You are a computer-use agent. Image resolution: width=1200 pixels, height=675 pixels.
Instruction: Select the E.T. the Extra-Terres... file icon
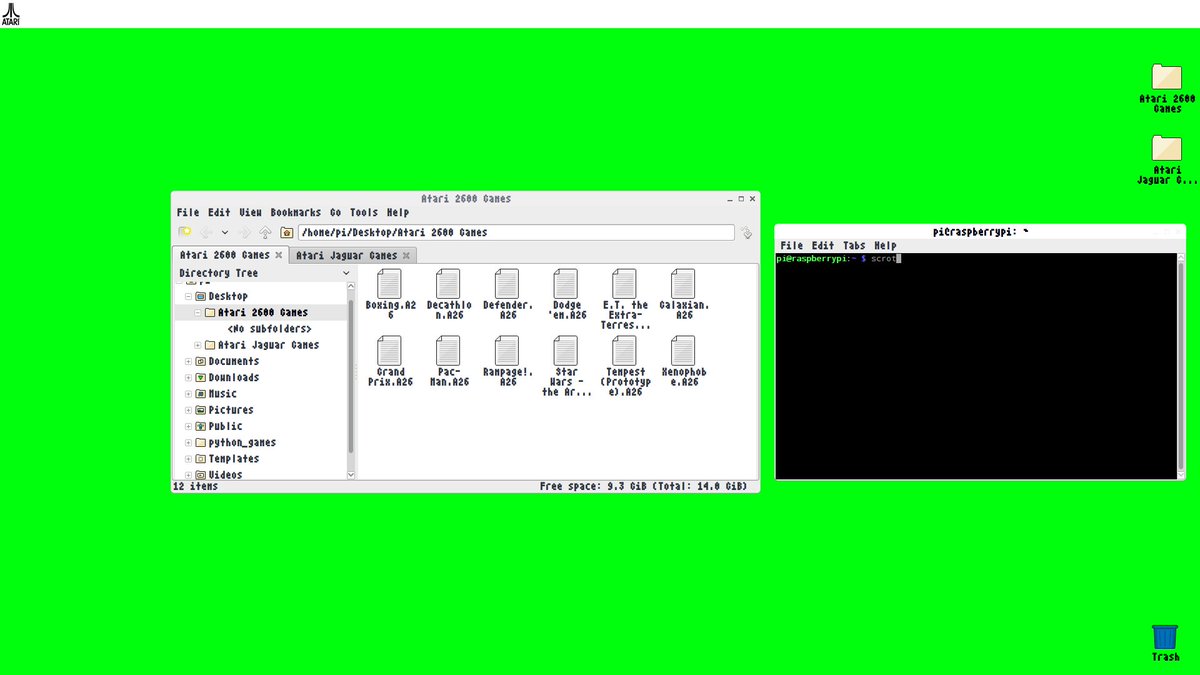pos(625,283)
